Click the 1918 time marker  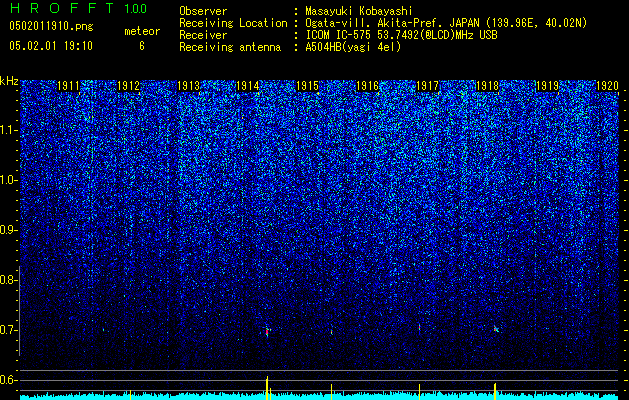click(487, 86)
